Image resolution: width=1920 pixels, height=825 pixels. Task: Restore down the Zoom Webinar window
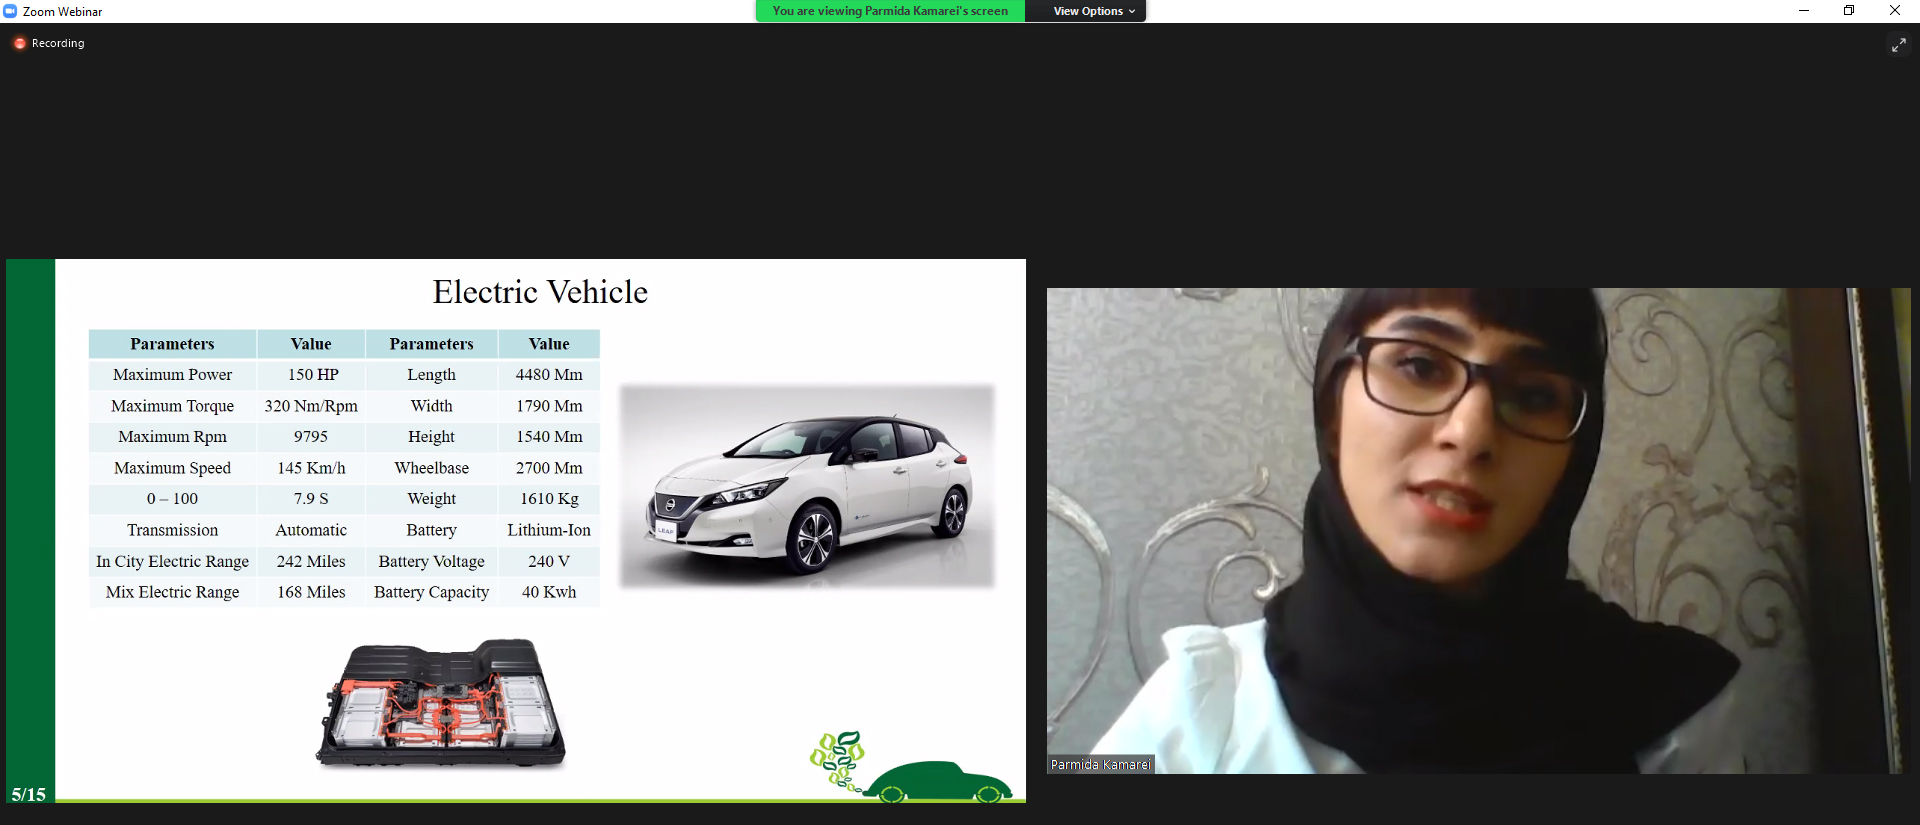1849,11
